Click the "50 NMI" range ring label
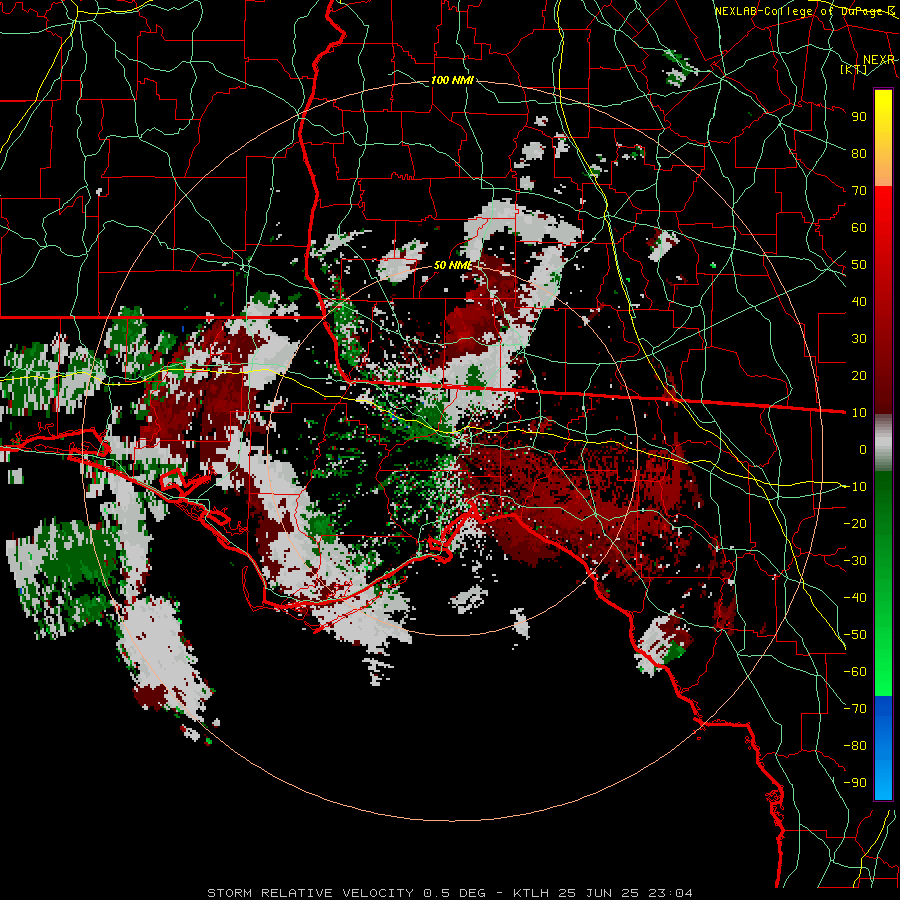900x900 pixels. click(453, 265)
